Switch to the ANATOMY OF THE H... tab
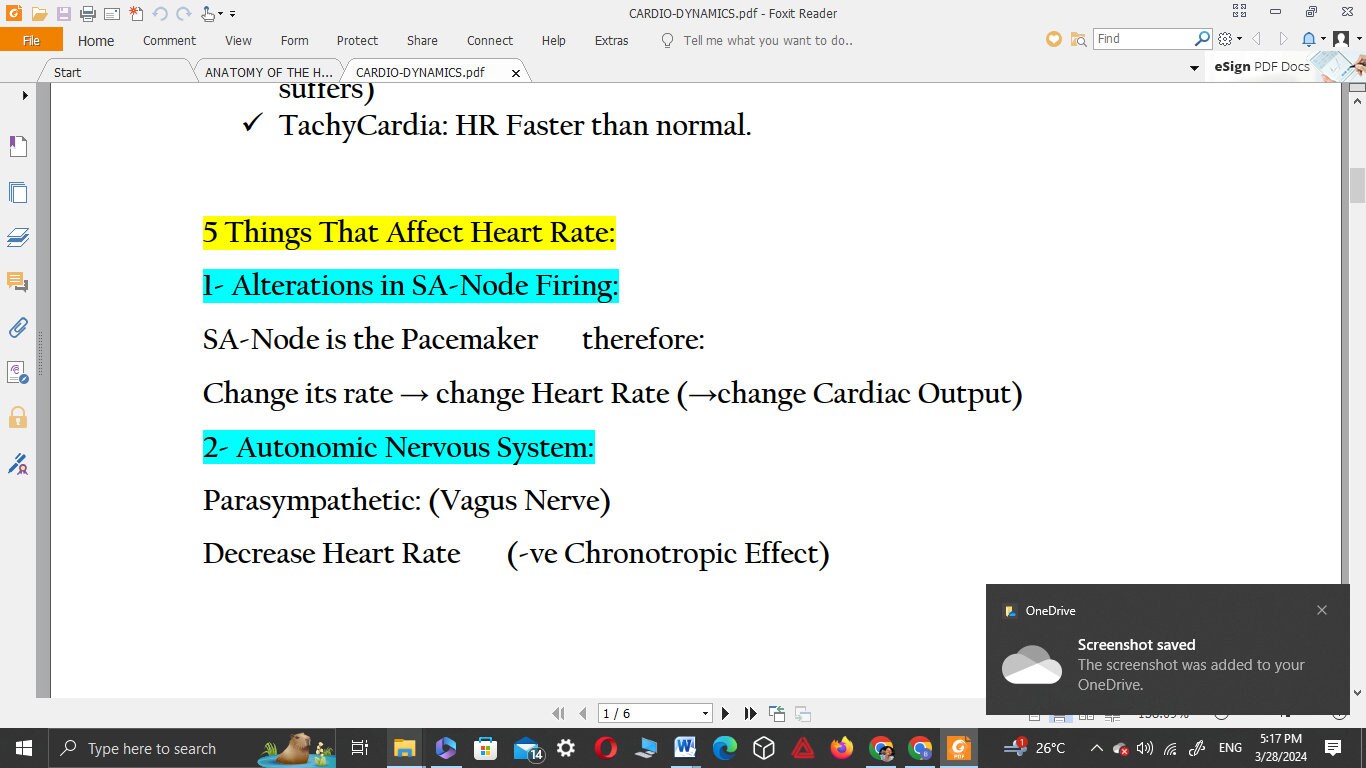The height and width of the screenshot is (768, 1366). point(268,72)
